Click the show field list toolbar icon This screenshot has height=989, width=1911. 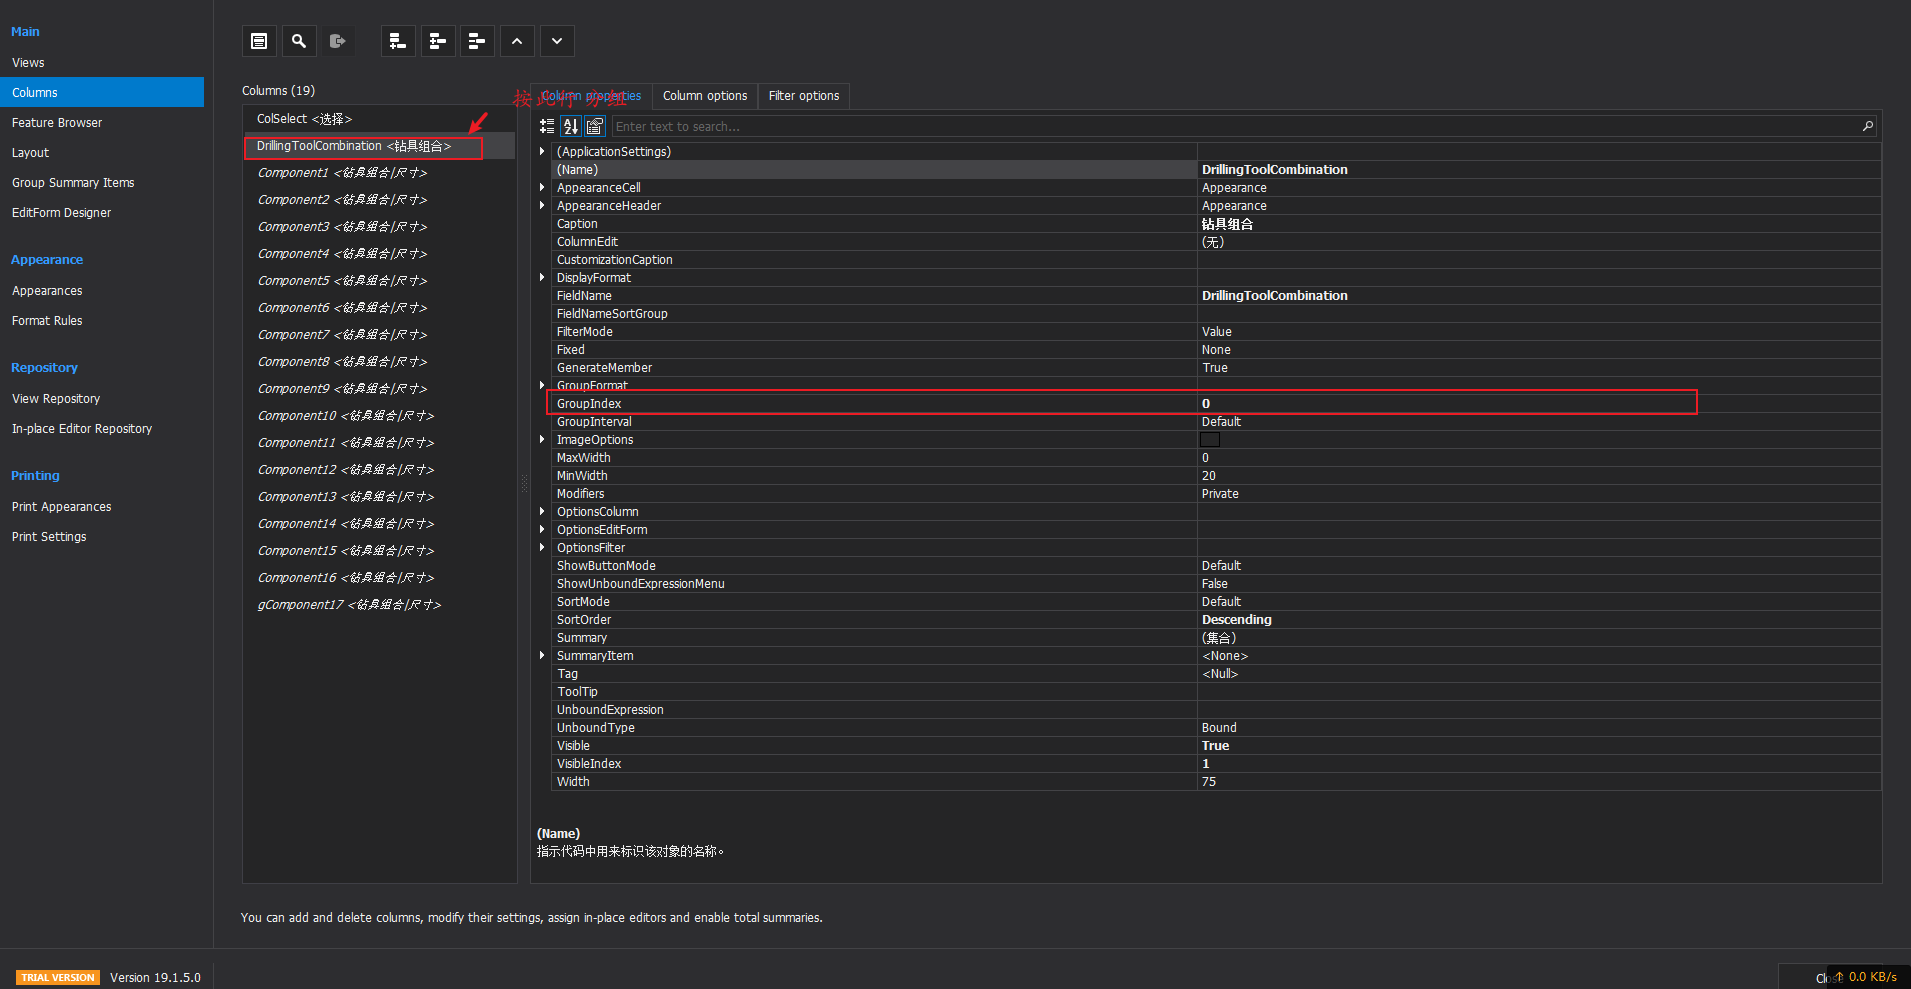tap(259, 41)
